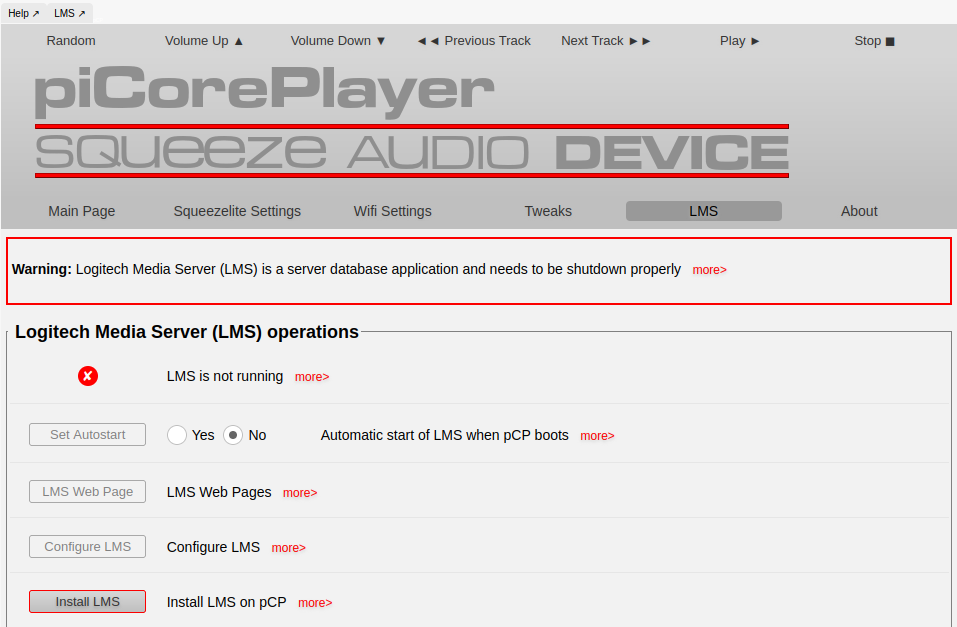Open the Squeezelite Settings tab
The width and height of the screenshot is (957, 627).
pyautogui.click(x=237, y=211)
